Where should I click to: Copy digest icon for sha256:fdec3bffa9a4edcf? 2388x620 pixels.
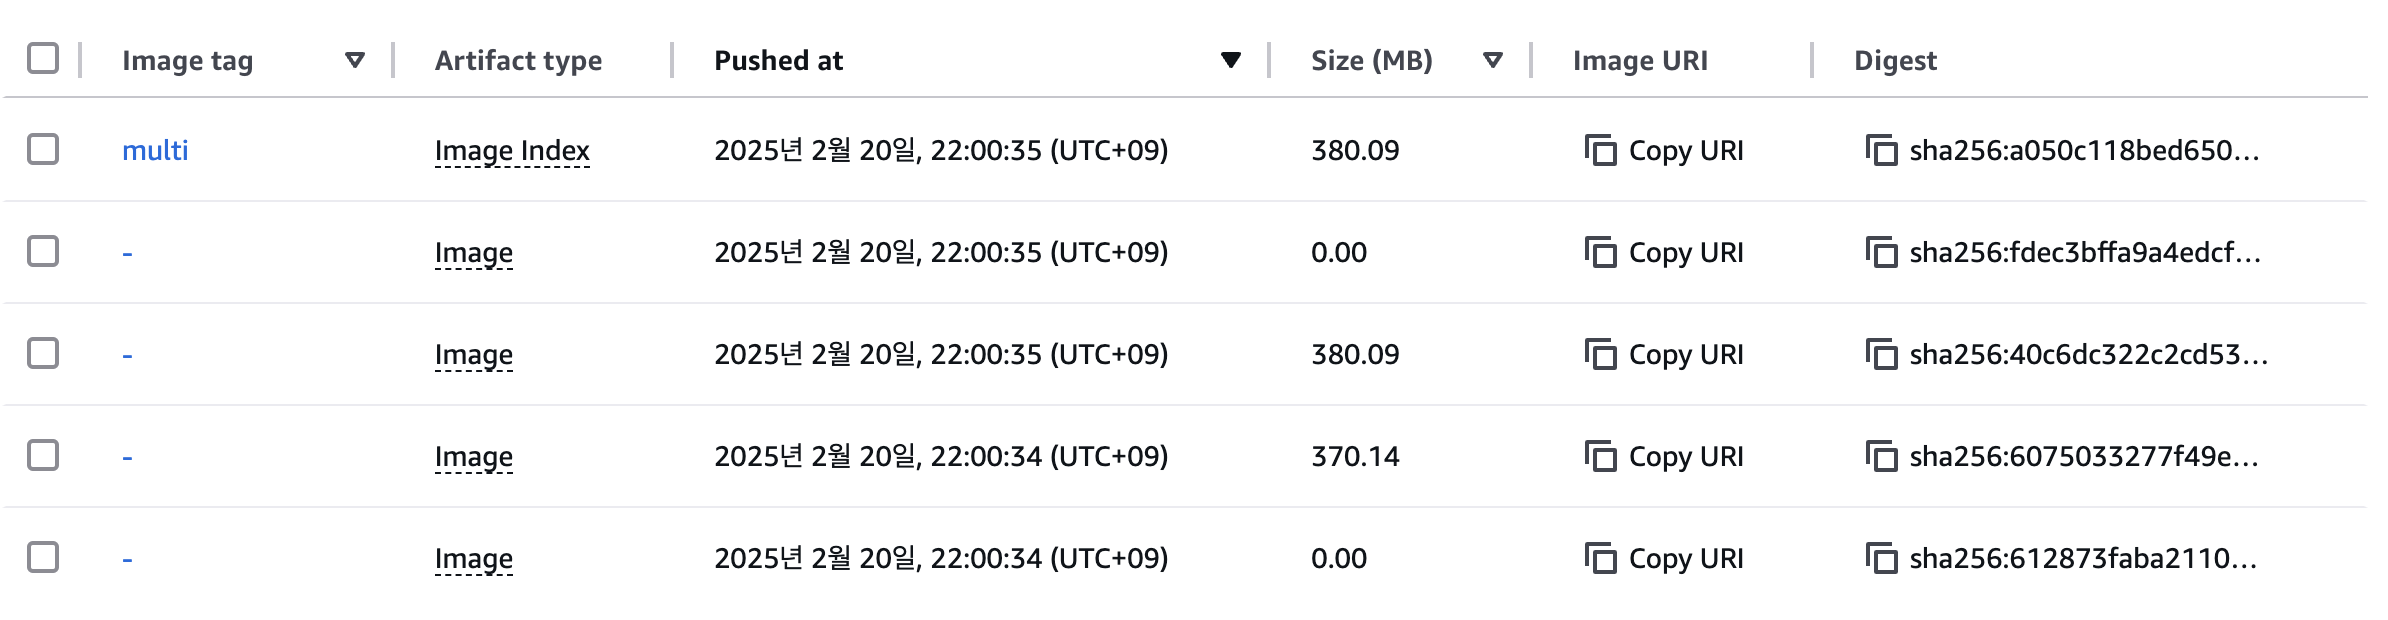pos(1881,253)
